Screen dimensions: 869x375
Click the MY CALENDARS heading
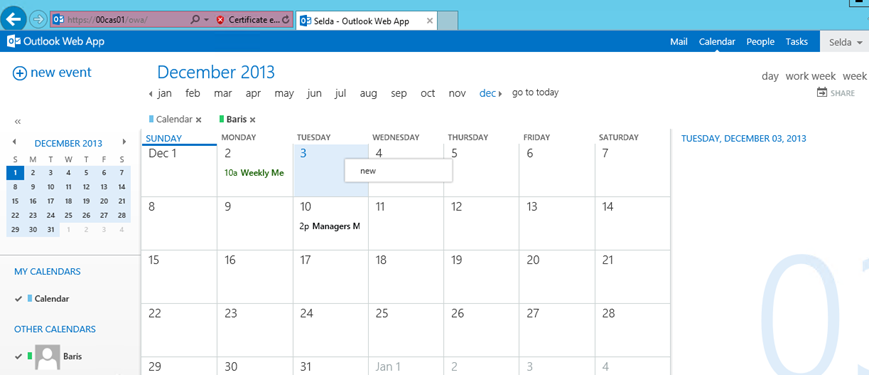pos(47,271)
